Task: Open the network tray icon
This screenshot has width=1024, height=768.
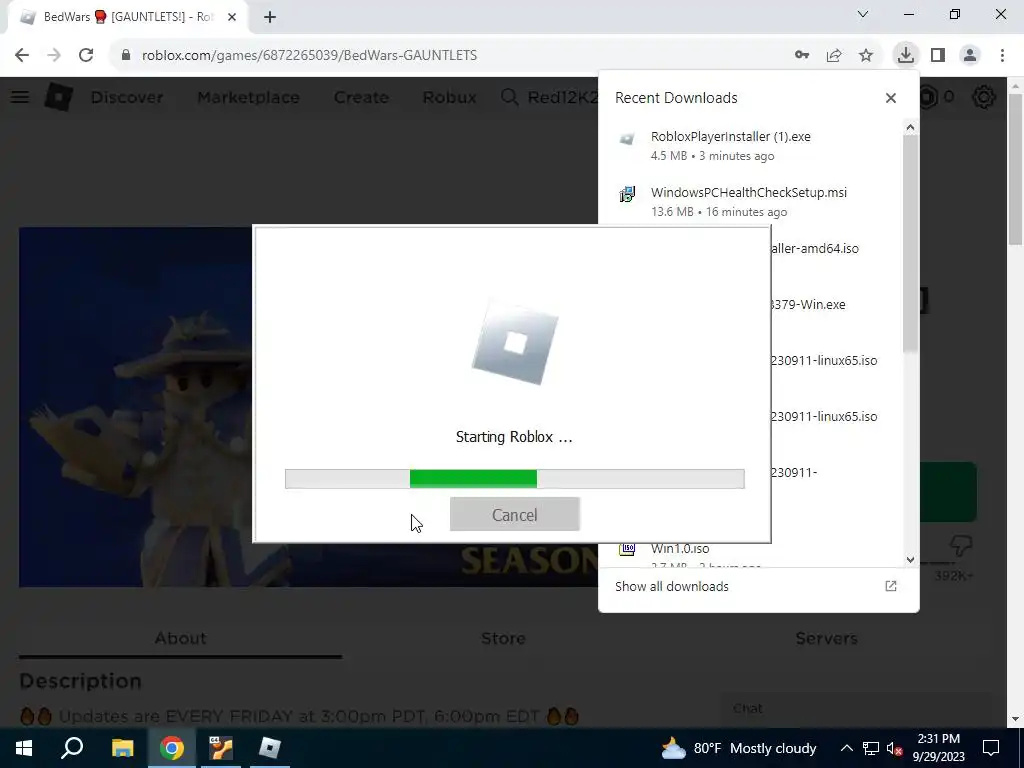Action: (x=871, y=748)
